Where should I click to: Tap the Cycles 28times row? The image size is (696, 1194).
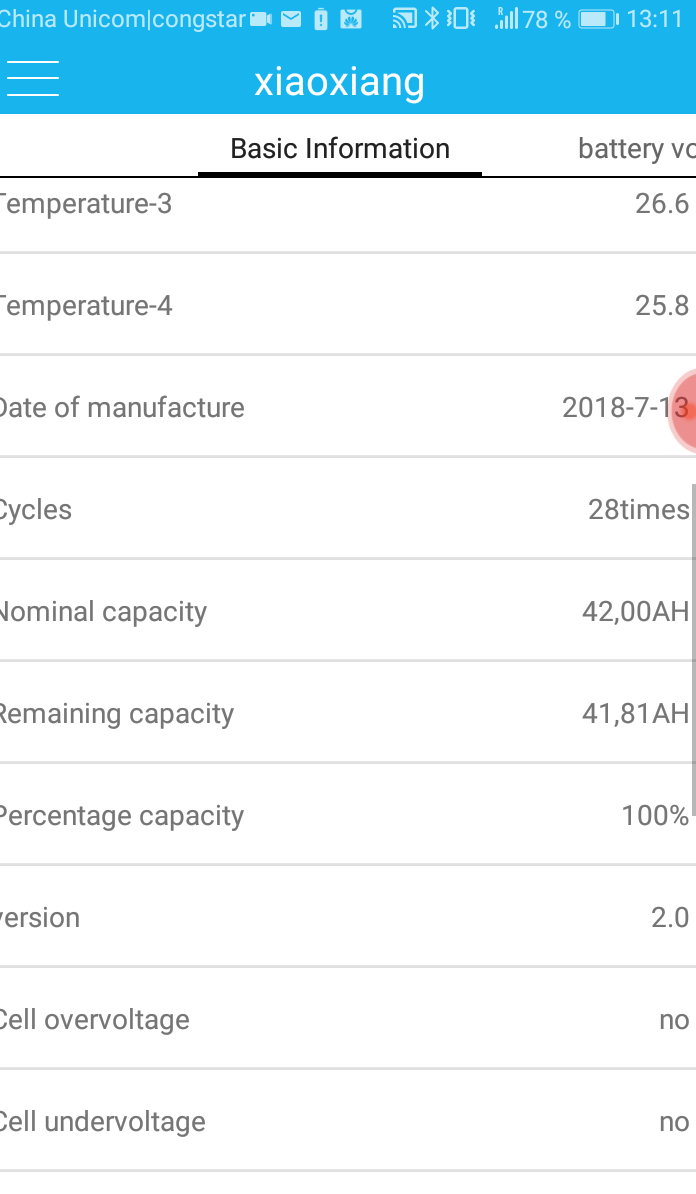348,509
